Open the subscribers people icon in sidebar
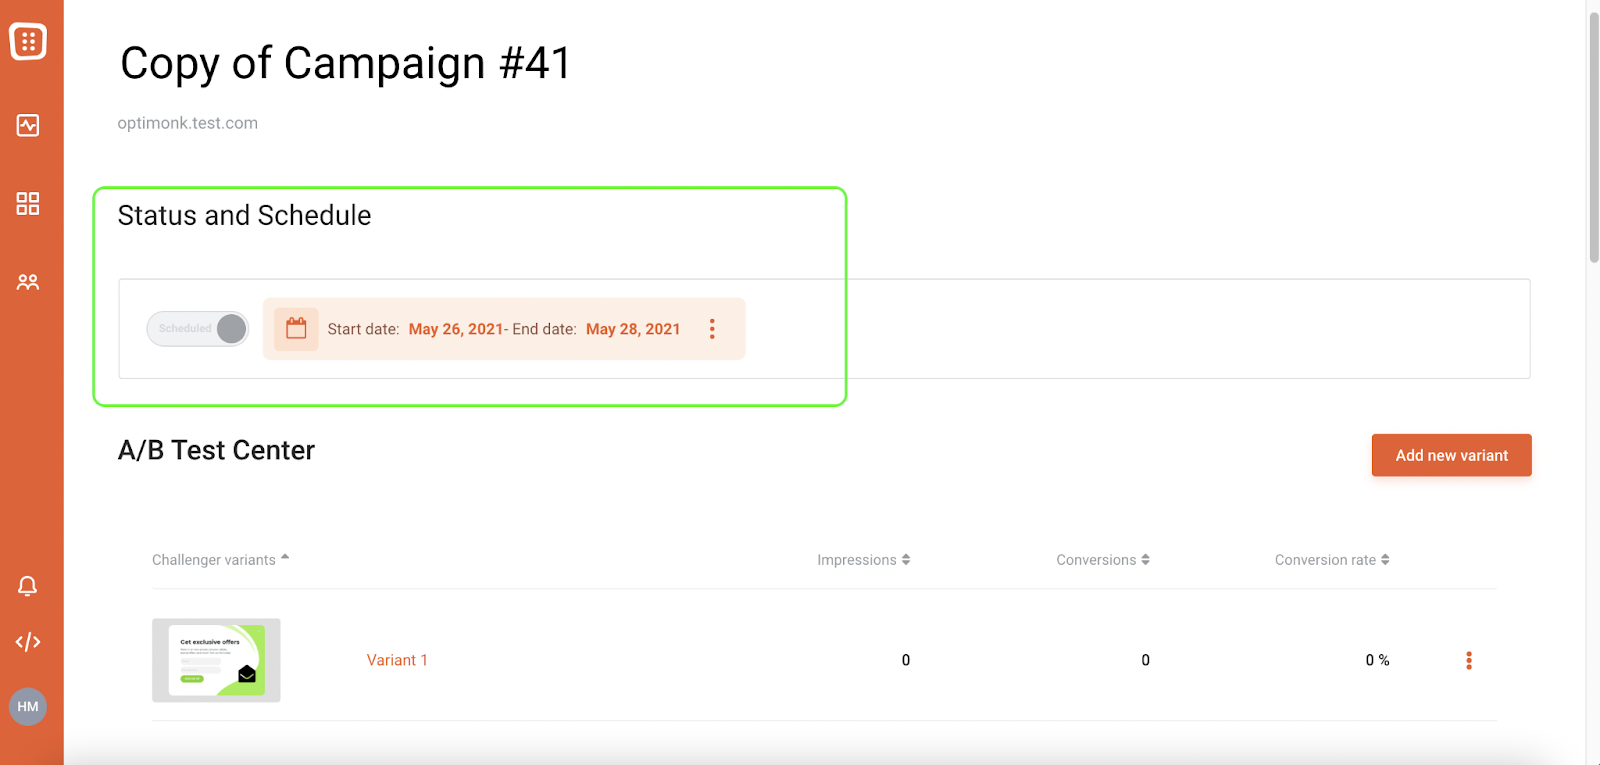 tap(28, 282)
